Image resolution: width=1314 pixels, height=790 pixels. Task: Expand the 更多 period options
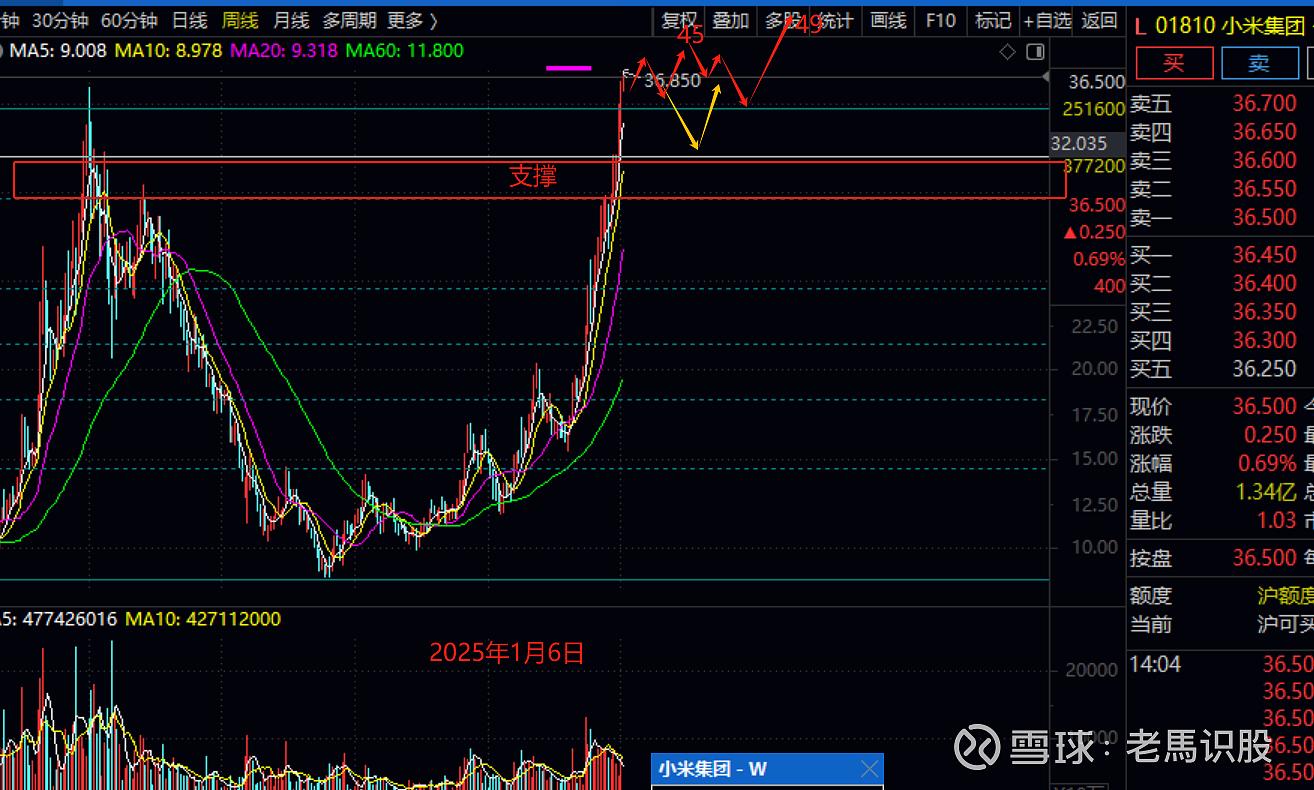pos(412,20)
